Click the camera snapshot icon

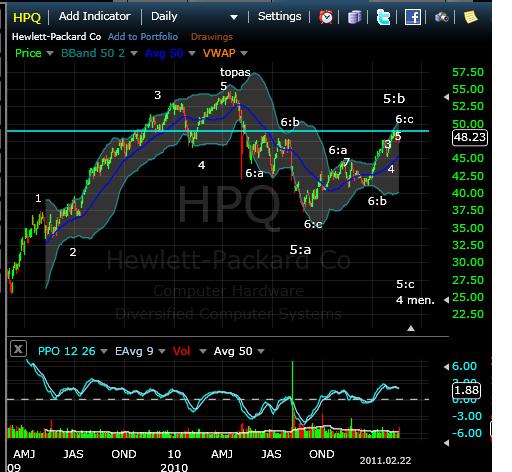click(x=442, y=17)
